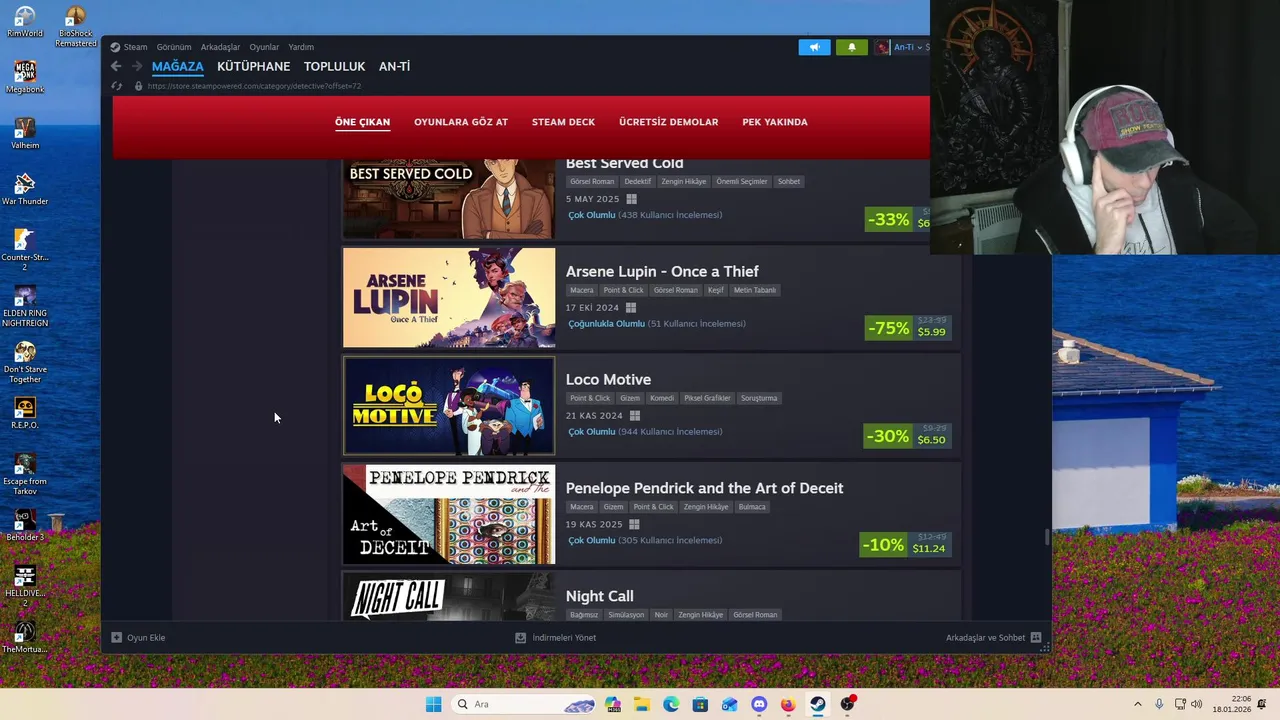Go forward using the Steam forward arrow

[x=137, y=66]
